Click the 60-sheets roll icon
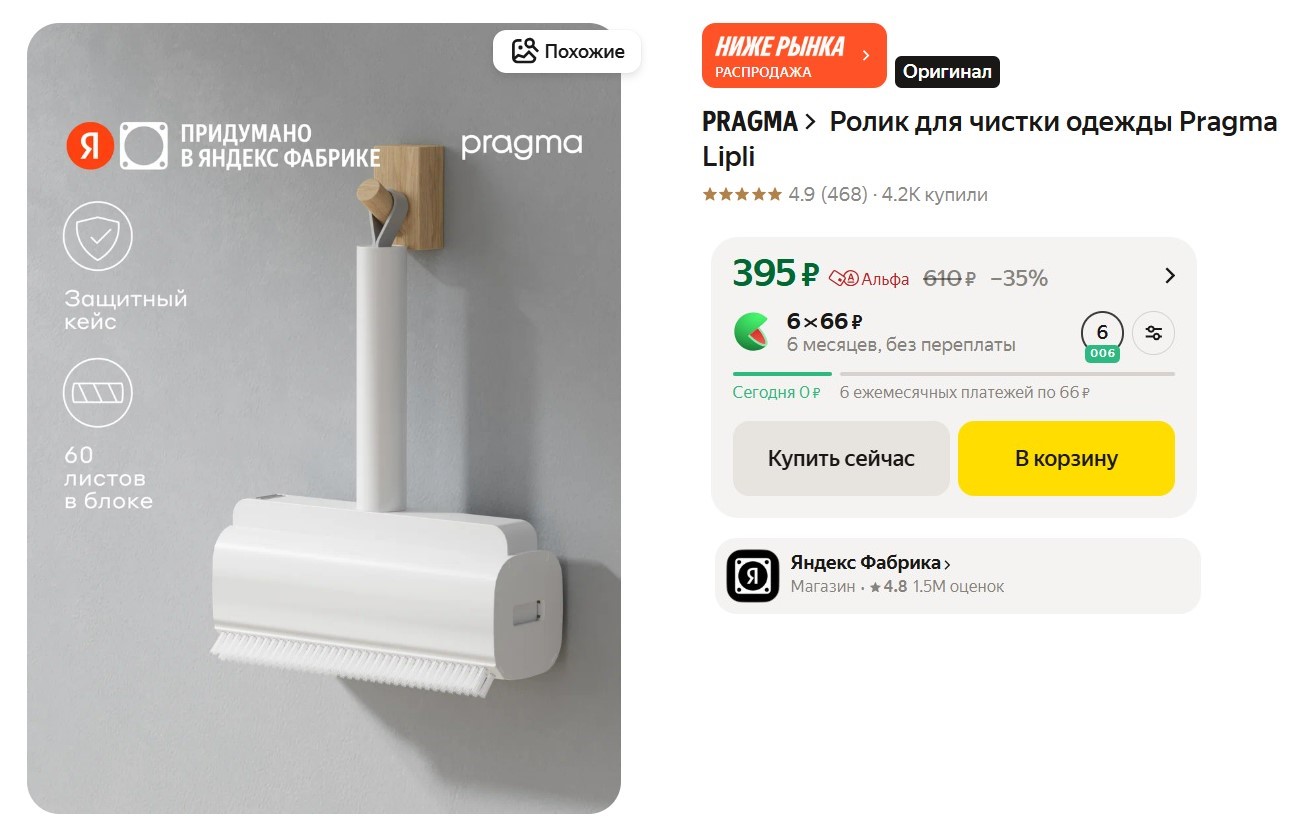 pos(98,392)
